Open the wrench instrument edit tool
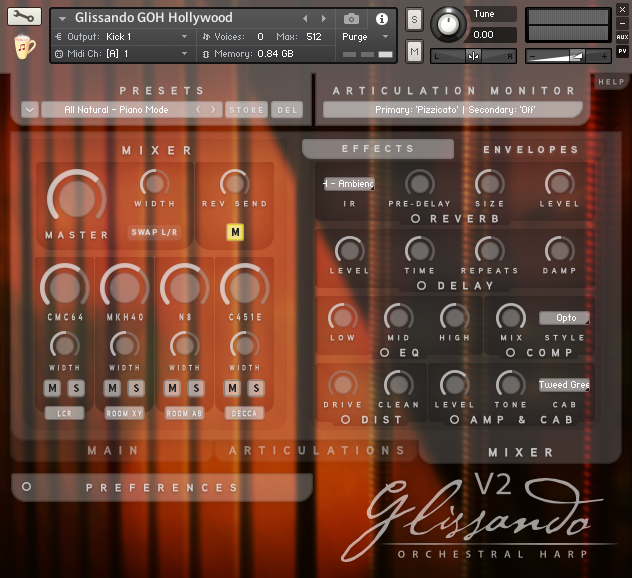632x578 pixels. click(x=24, y=17)
